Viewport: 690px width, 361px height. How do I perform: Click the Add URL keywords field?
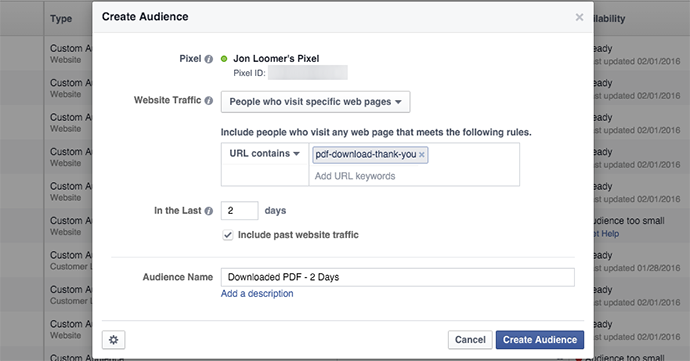point(355,176)
